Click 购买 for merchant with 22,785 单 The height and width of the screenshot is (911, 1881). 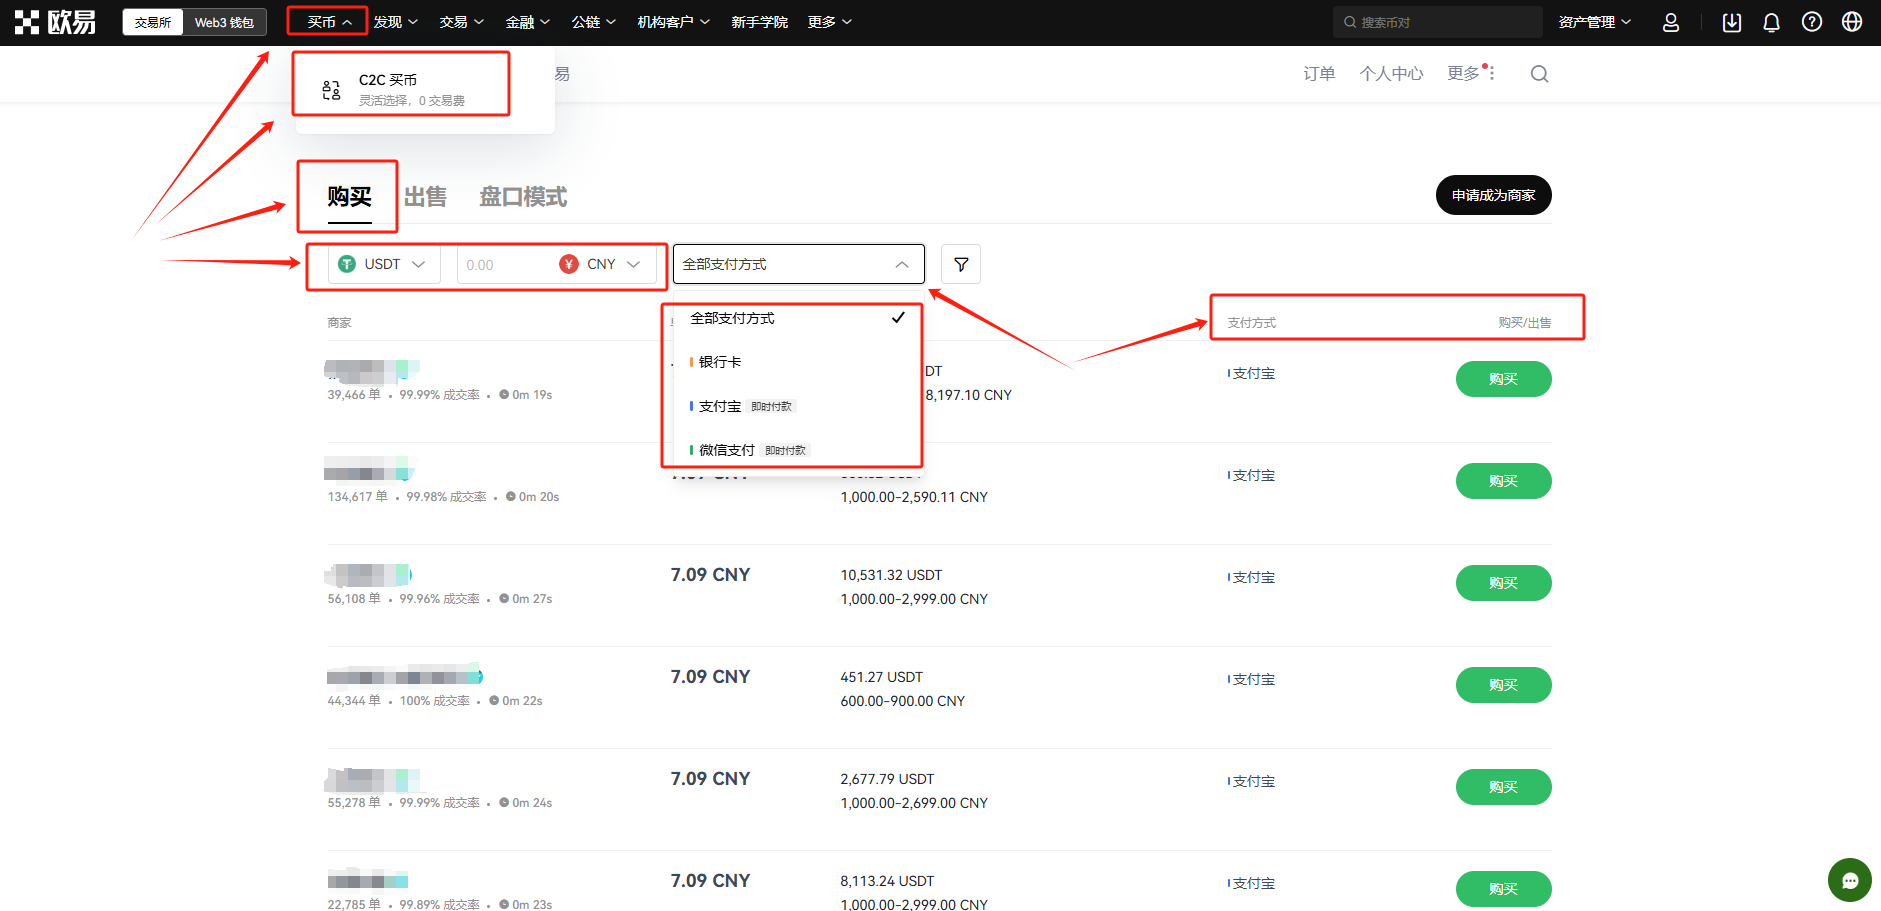[1503, 889]
